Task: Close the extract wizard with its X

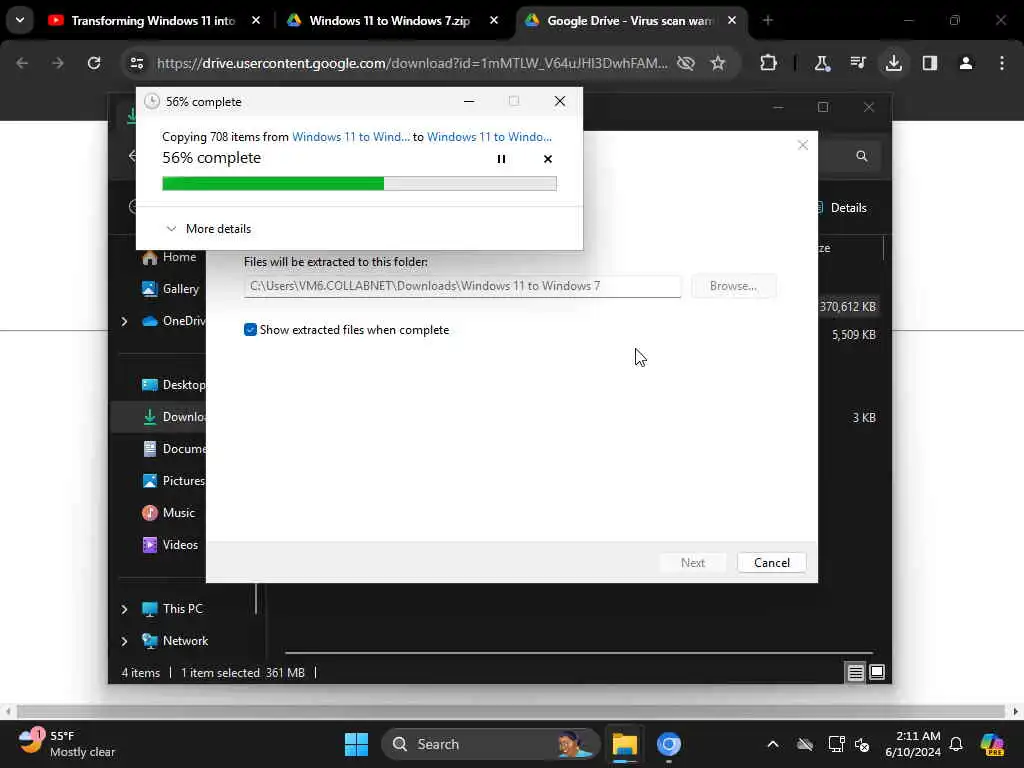Action: point(803,145)
